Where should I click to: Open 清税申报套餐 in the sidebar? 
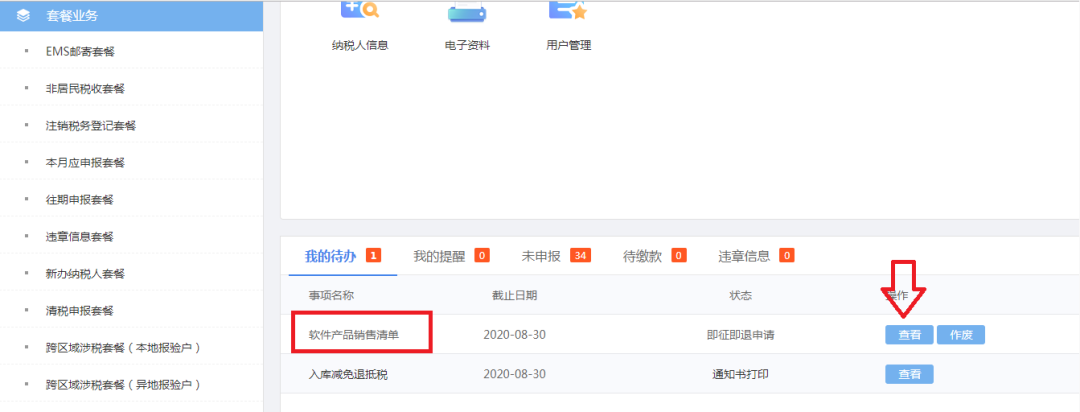(80, 311)
